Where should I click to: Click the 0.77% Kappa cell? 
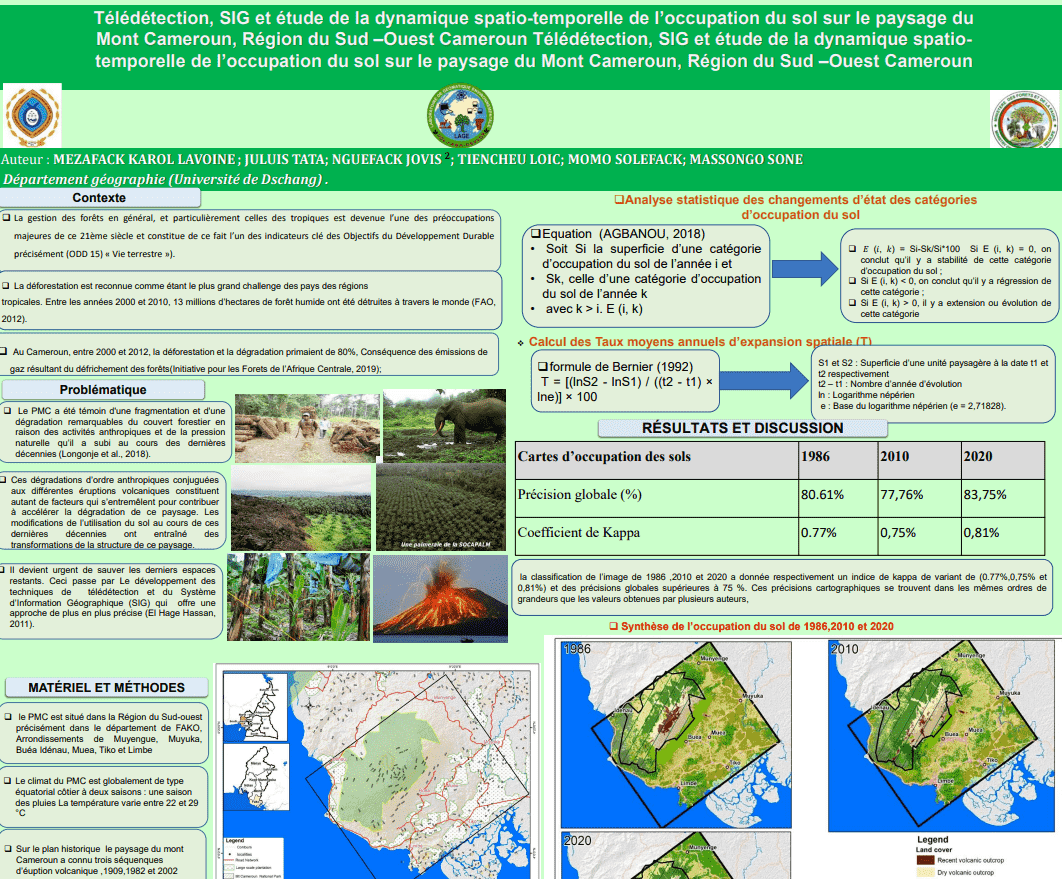tap(838, 536)
